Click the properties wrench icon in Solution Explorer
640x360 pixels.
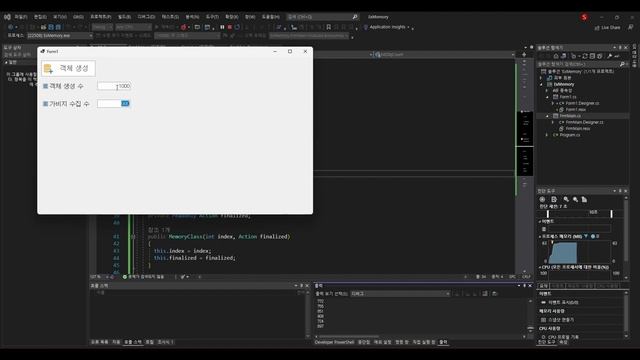point(609,56)
